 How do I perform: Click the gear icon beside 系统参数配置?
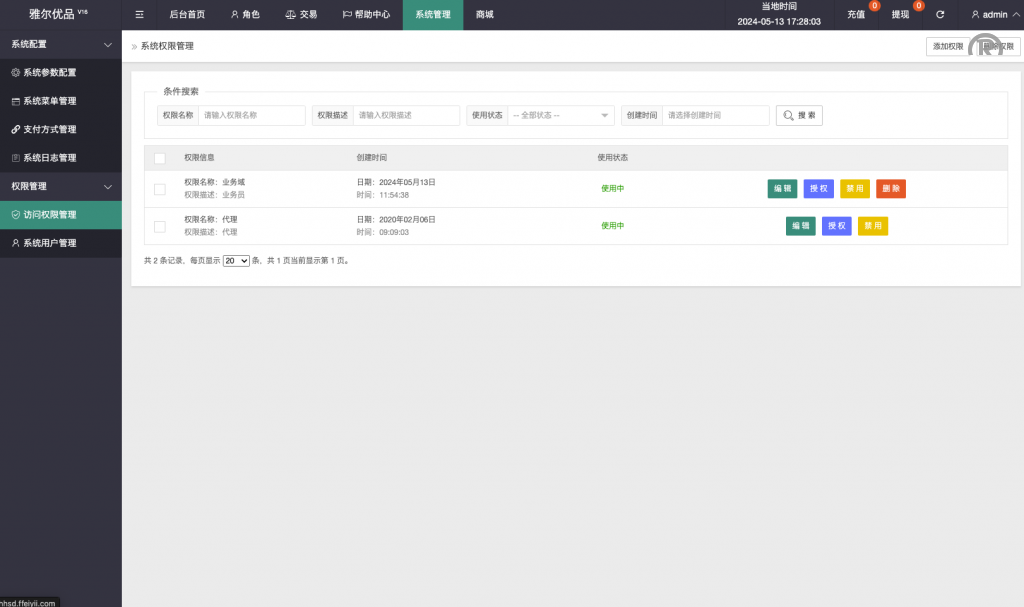pos(15,73)
